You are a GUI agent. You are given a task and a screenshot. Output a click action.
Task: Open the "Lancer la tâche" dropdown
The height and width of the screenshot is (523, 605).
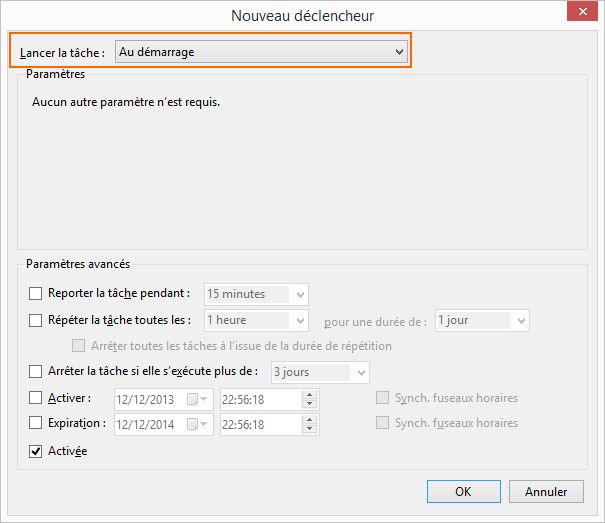pos(261,52)
